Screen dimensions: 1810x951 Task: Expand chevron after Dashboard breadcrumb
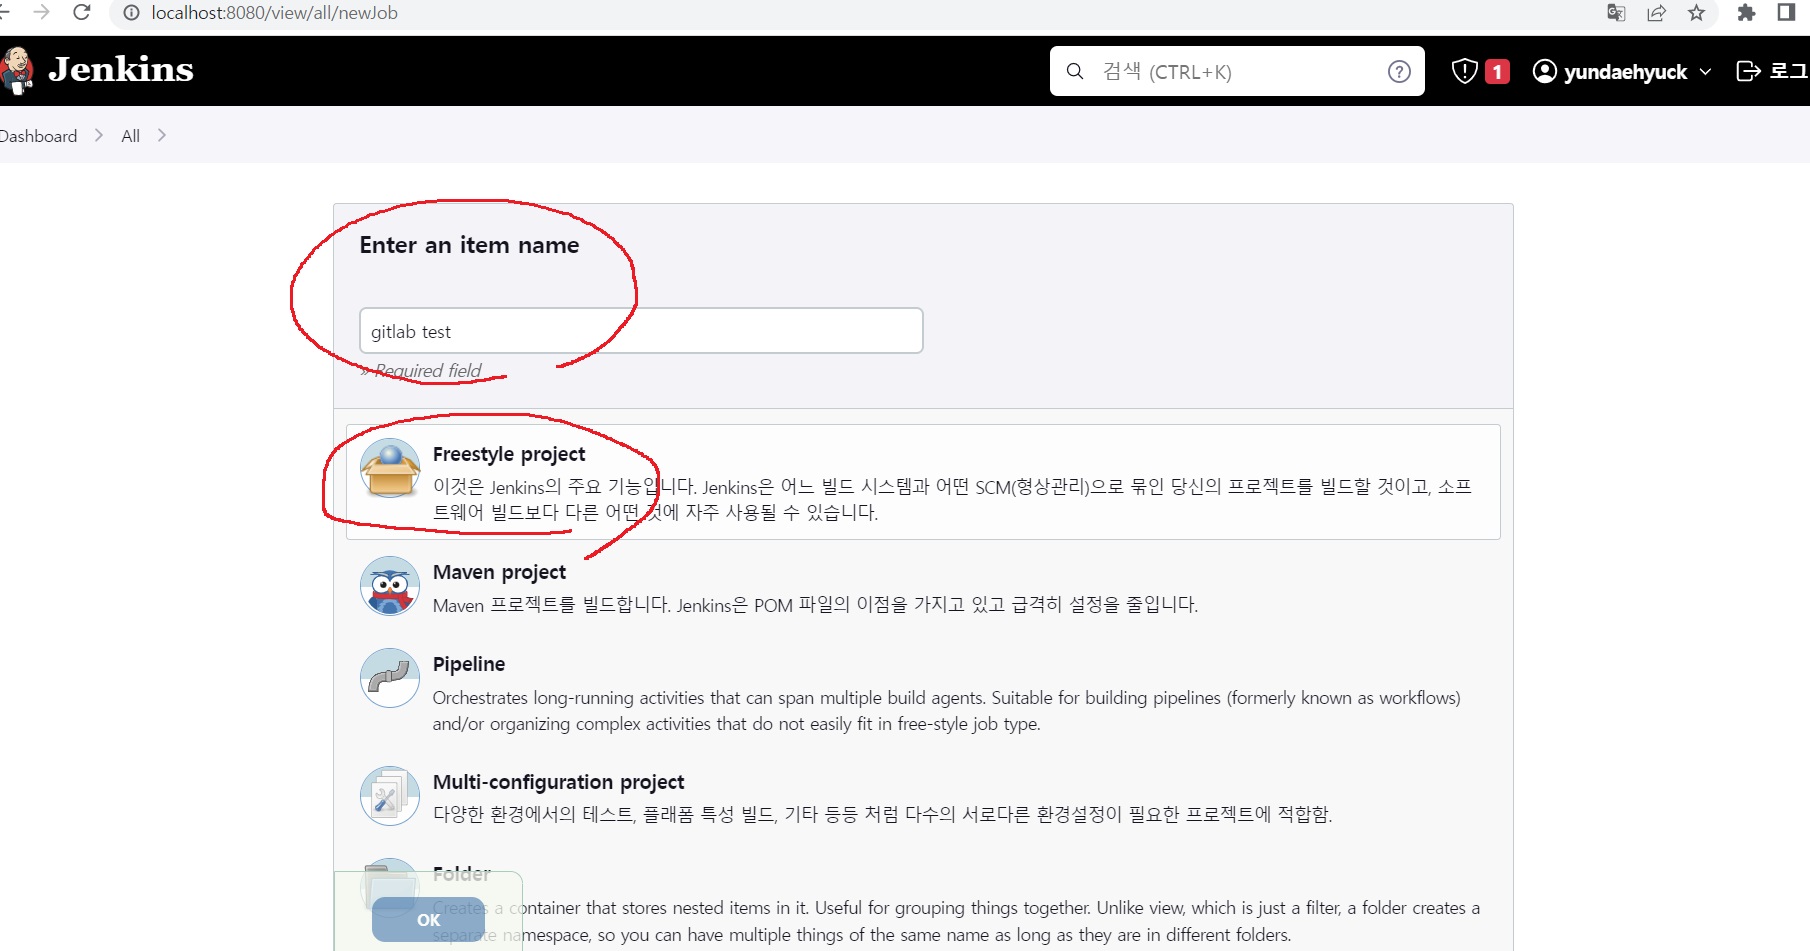[x=99, y=135]
